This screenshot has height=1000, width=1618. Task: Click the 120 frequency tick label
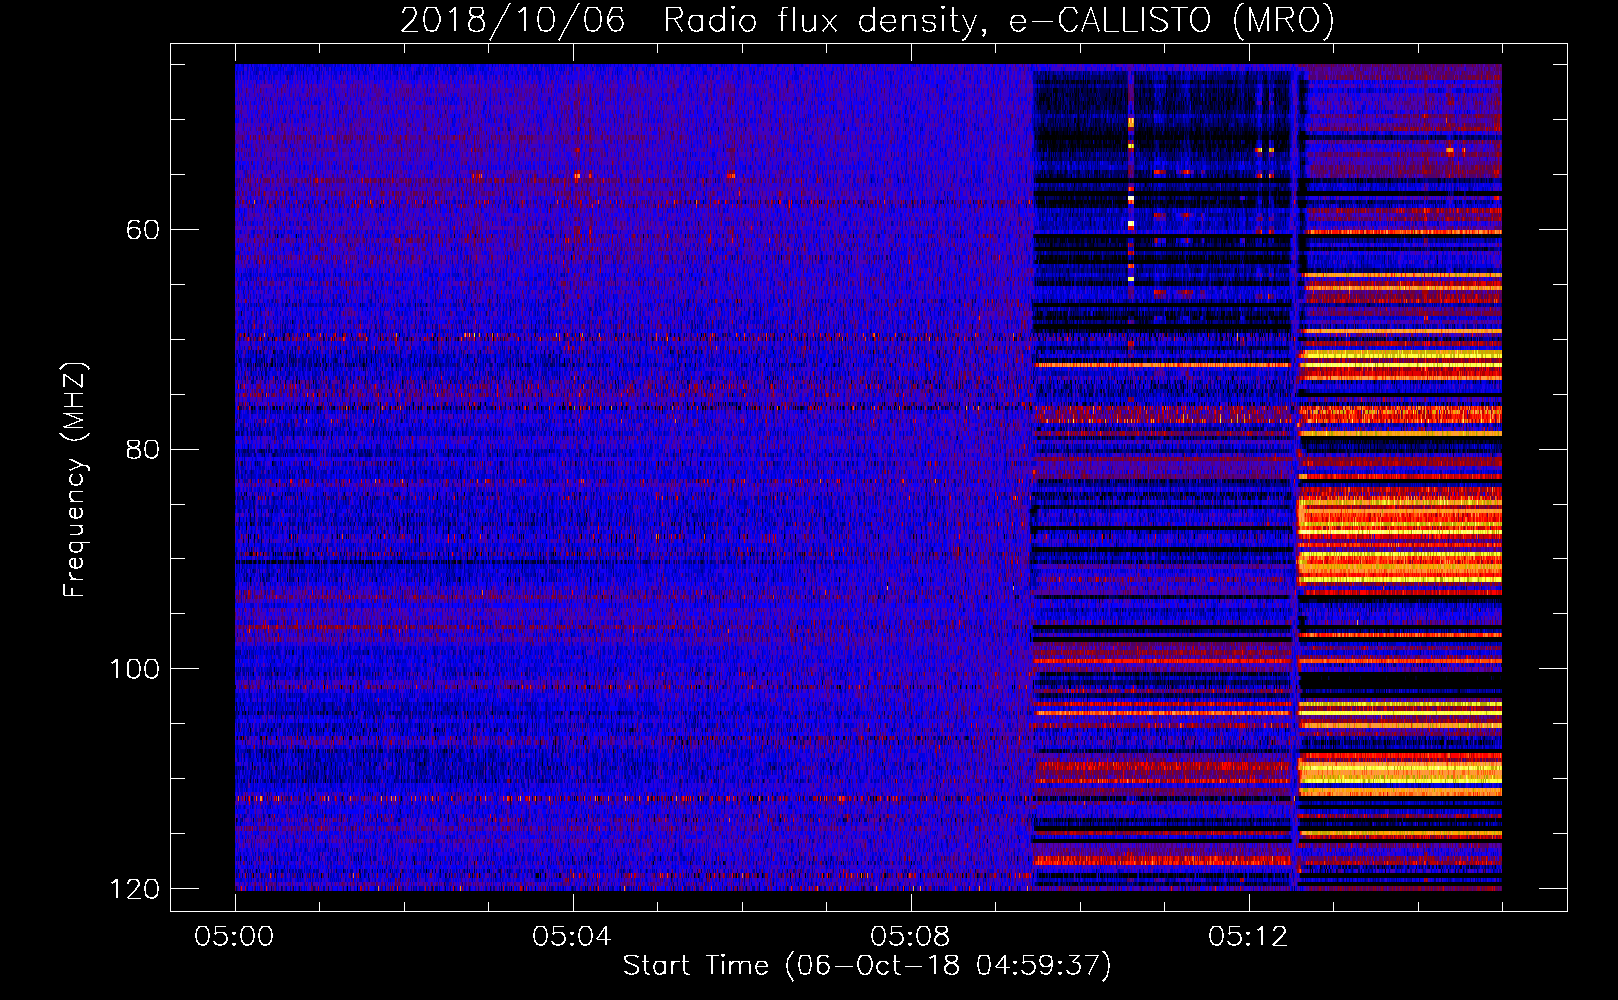(x=134, y=888)
